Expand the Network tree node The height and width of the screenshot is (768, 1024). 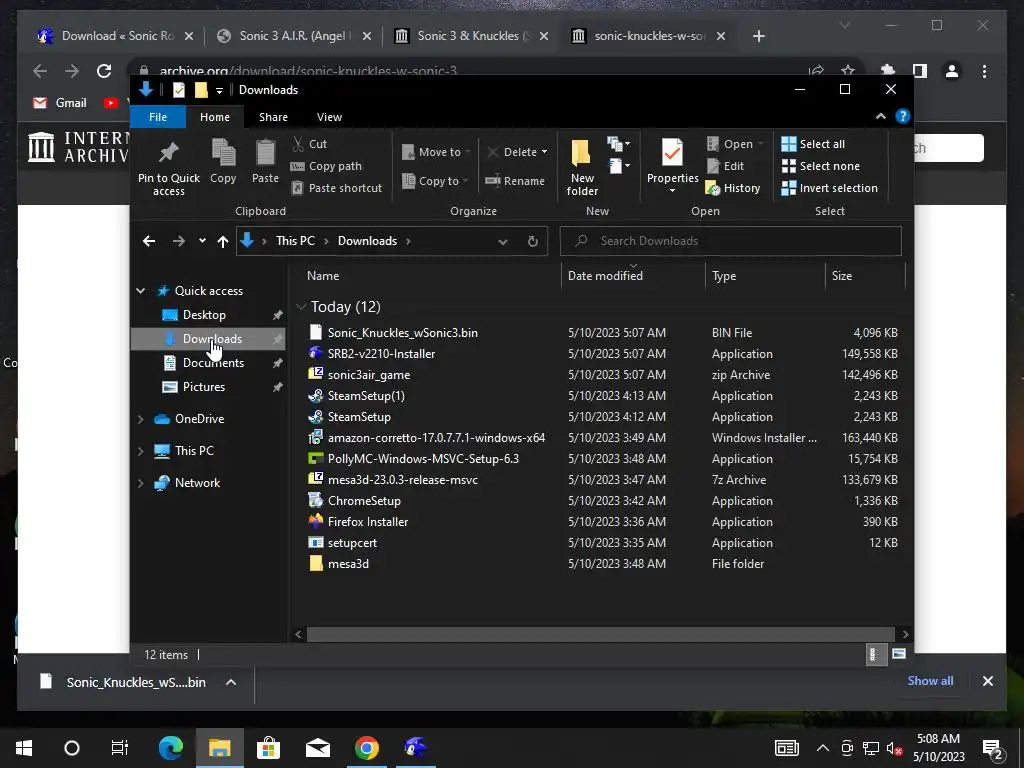pyautogui.click(x=140, y=483)
